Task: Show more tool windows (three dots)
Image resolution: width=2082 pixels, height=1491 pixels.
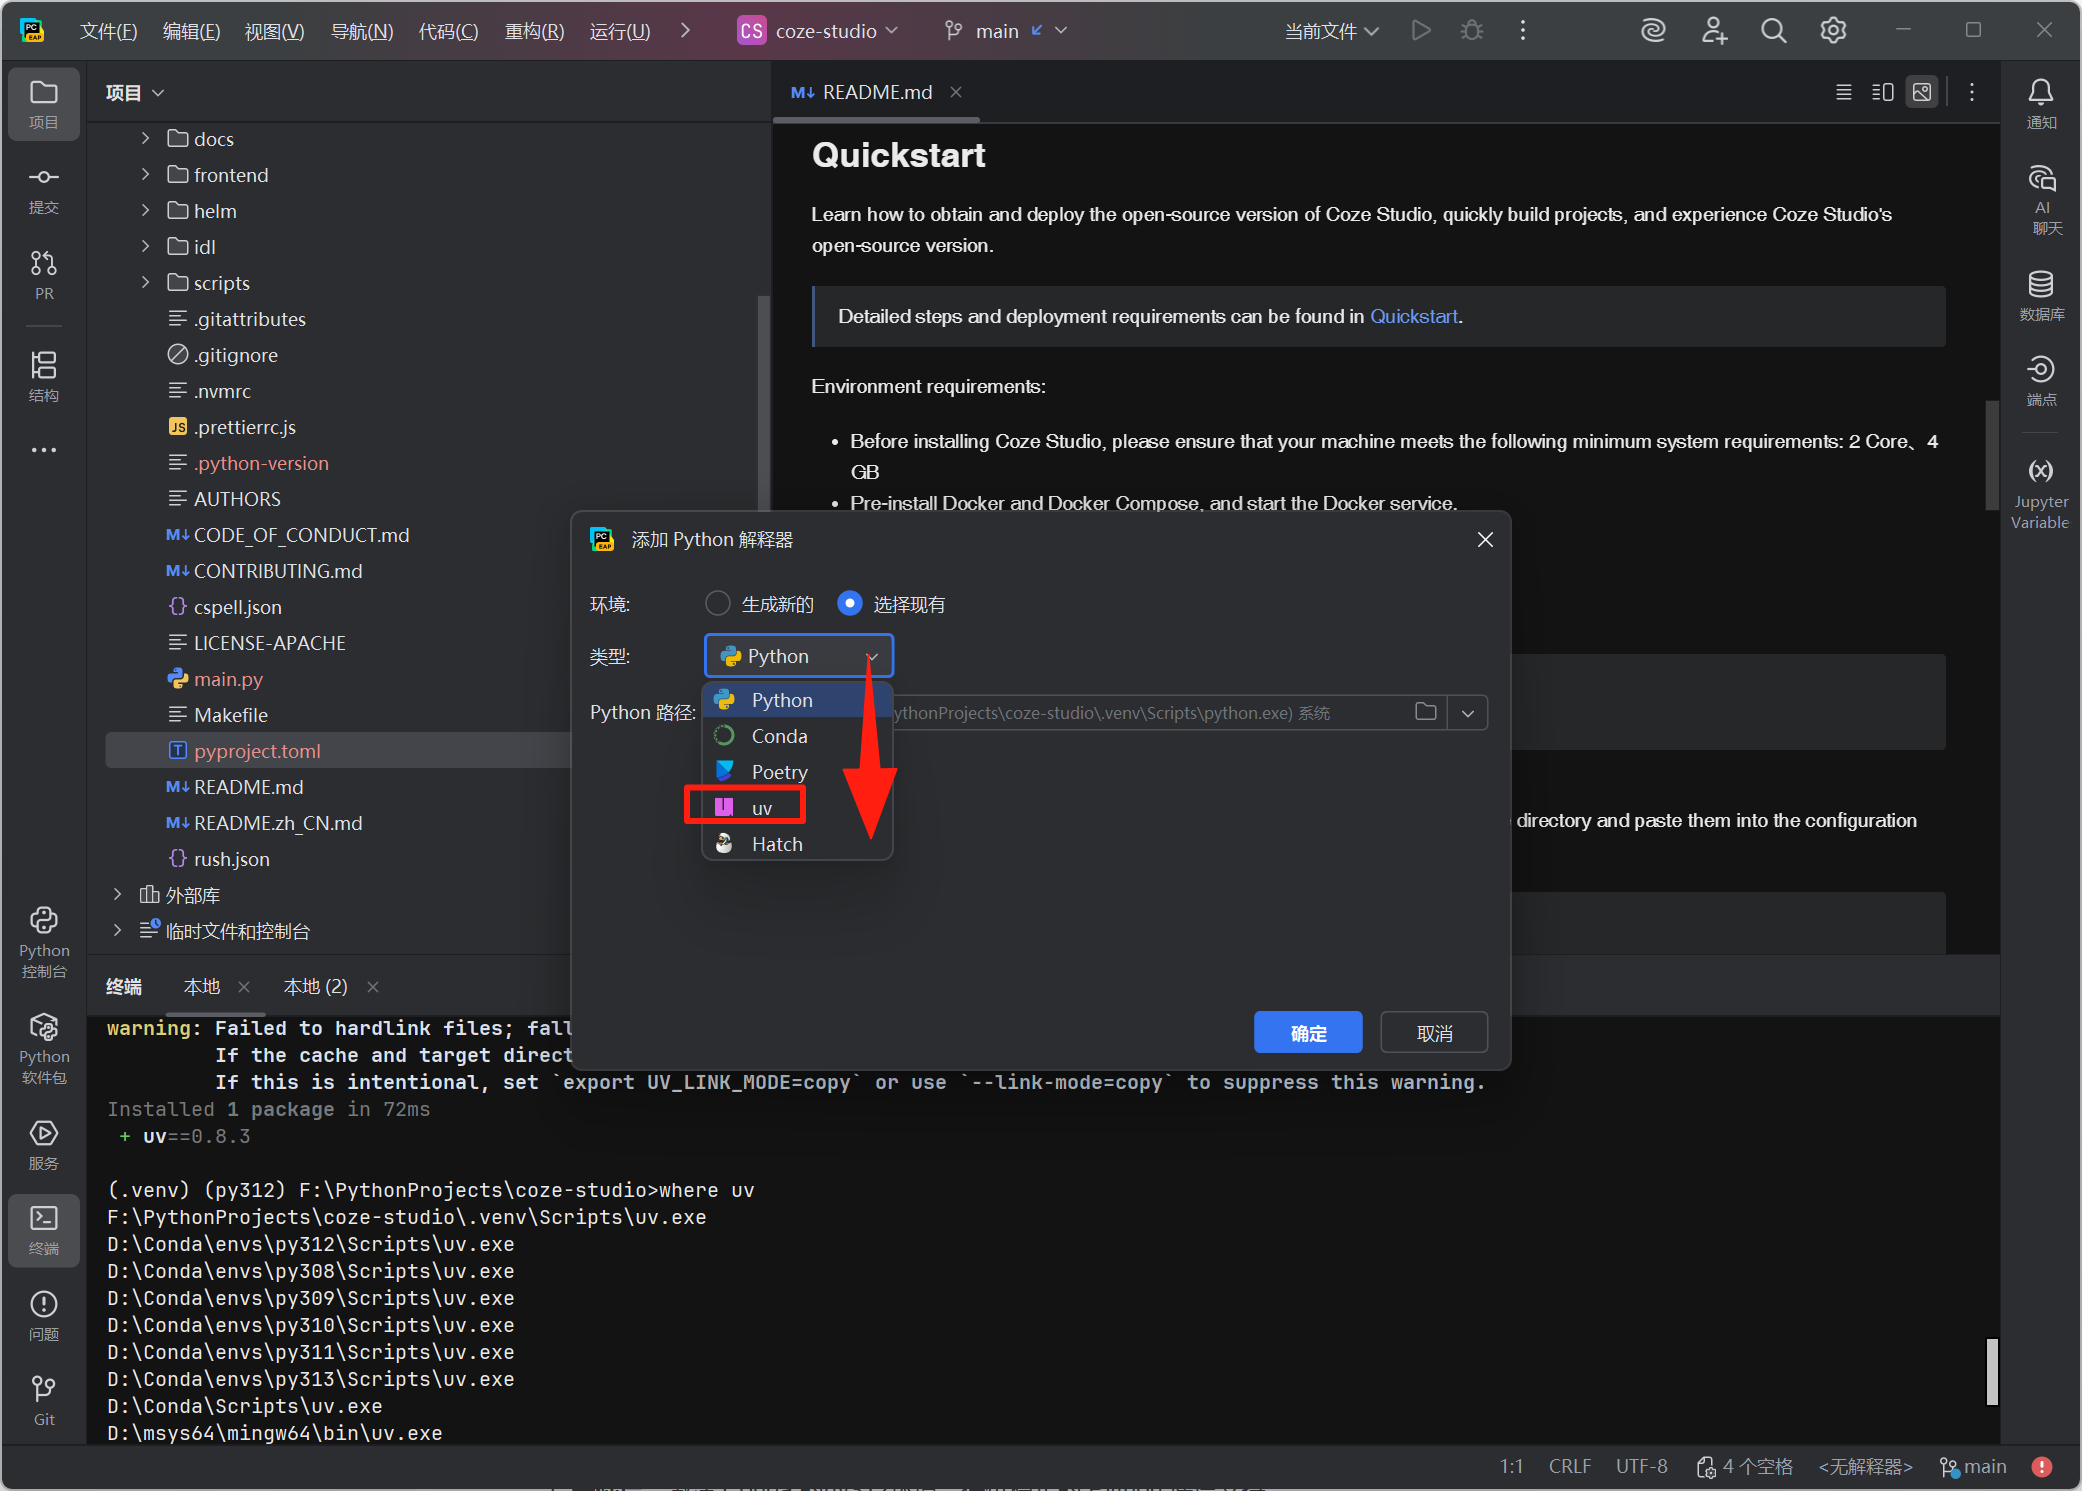Action: coord(44,450)
